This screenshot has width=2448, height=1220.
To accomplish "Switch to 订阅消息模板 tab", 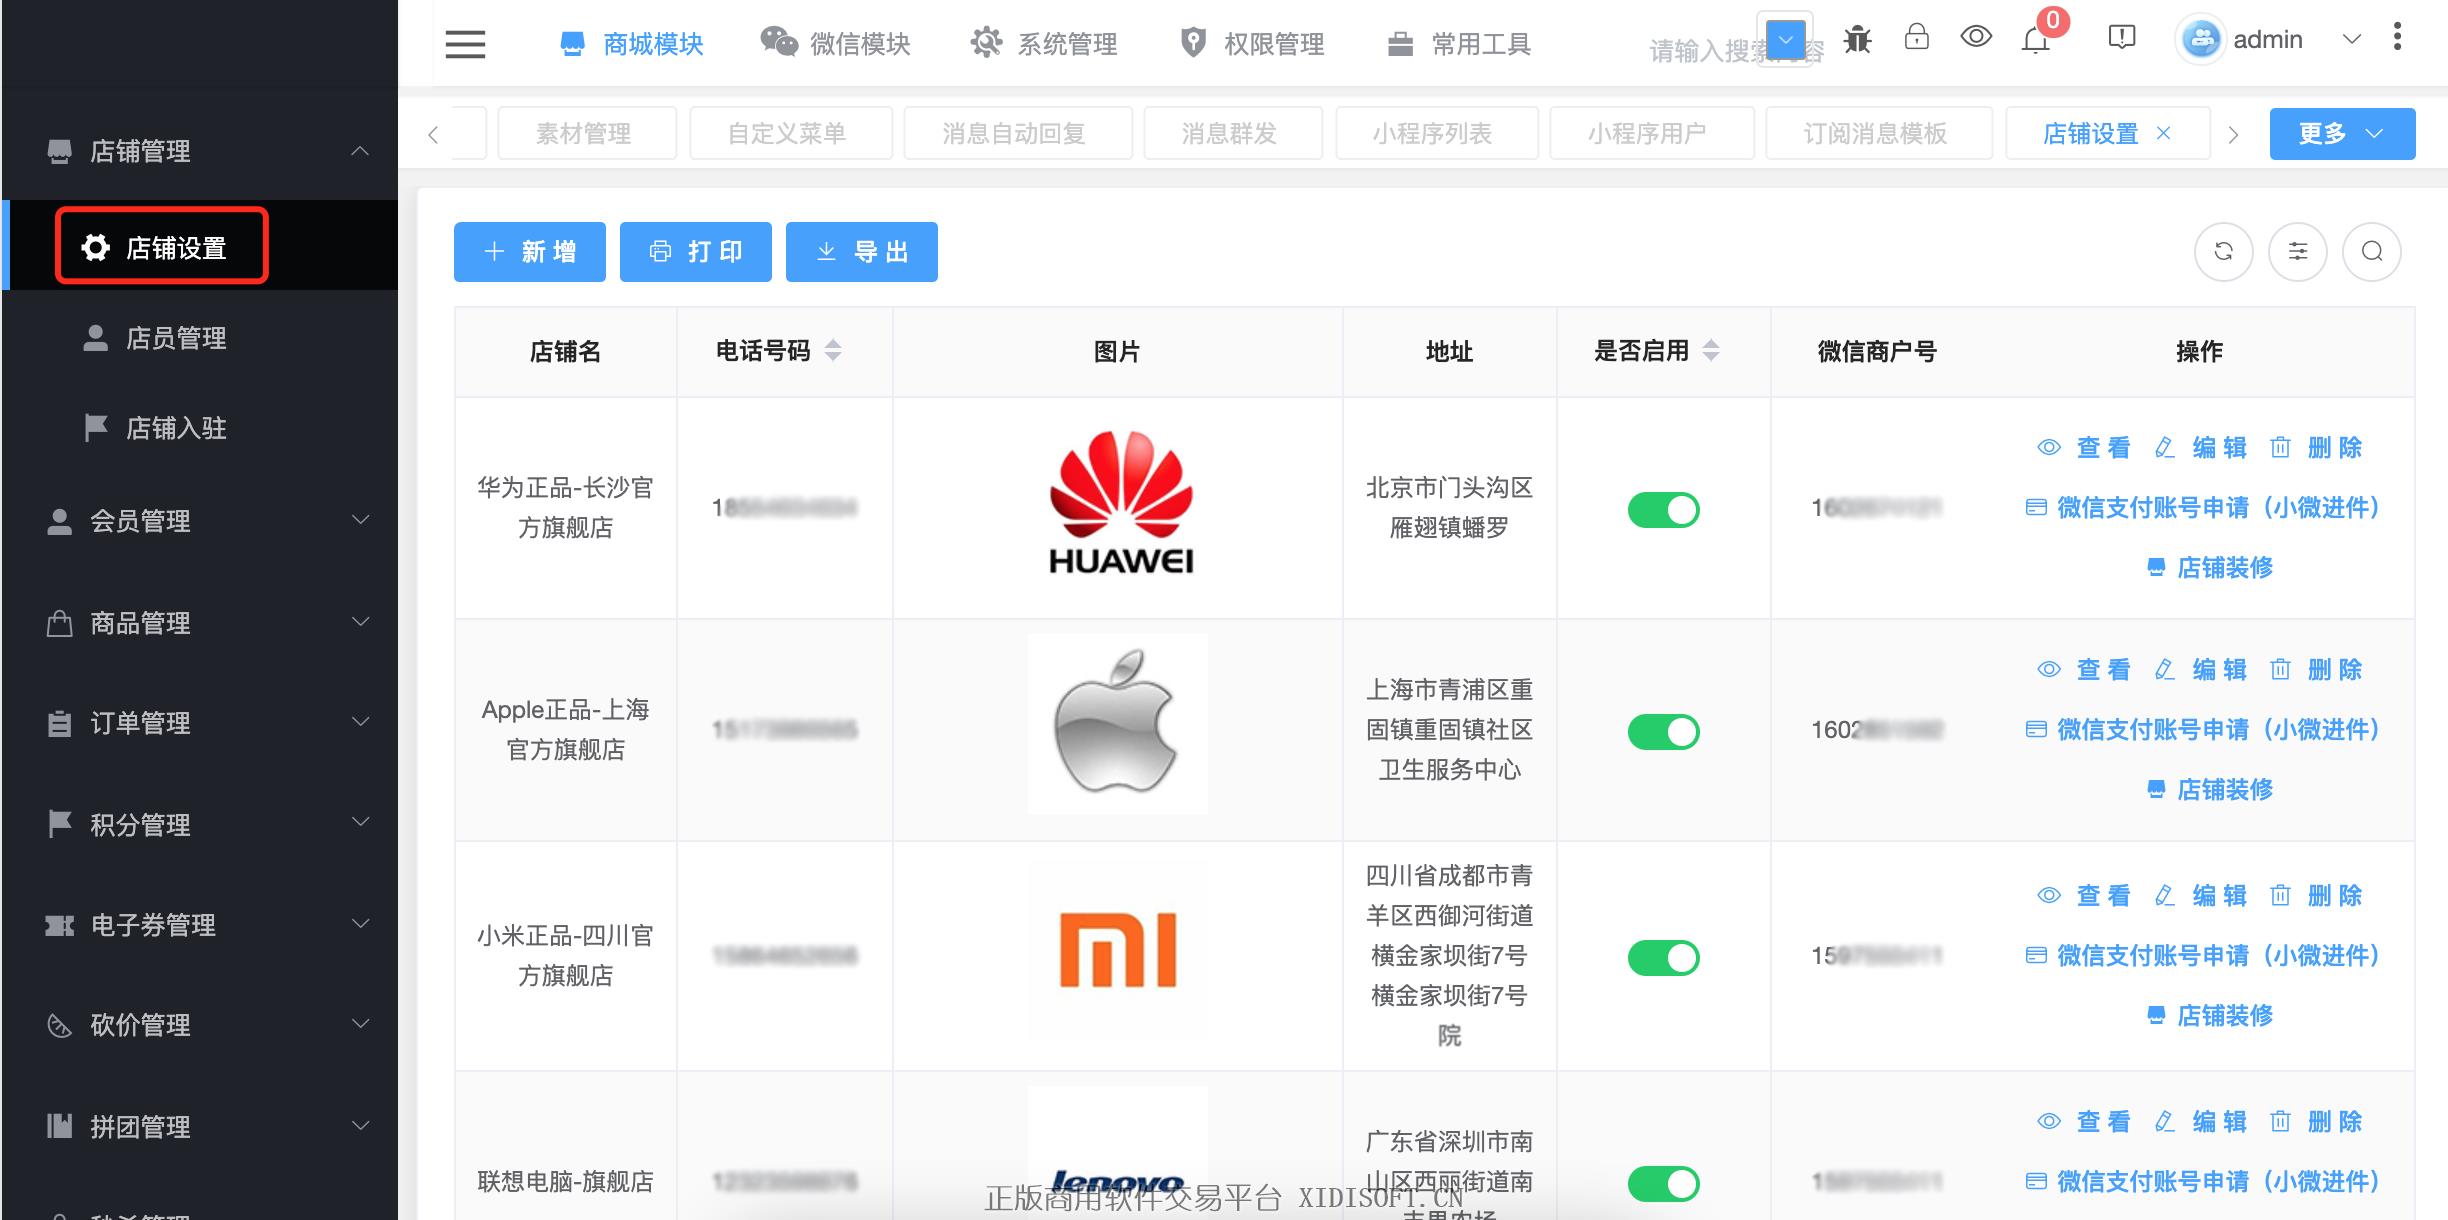I will [1878, 133].
